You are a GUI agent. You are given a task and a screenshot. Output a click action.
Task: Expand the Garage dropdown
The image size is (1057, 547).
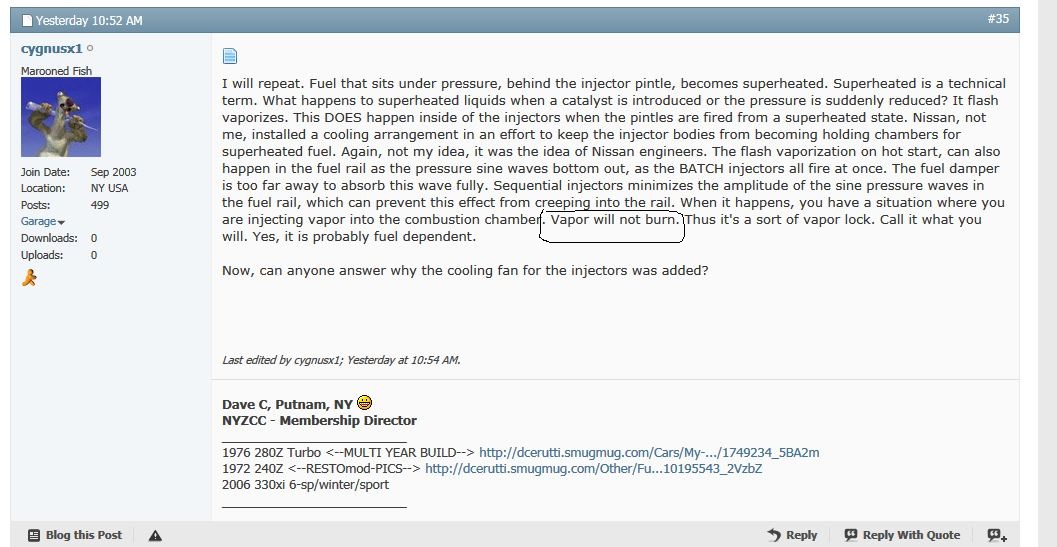coord(42,221)
